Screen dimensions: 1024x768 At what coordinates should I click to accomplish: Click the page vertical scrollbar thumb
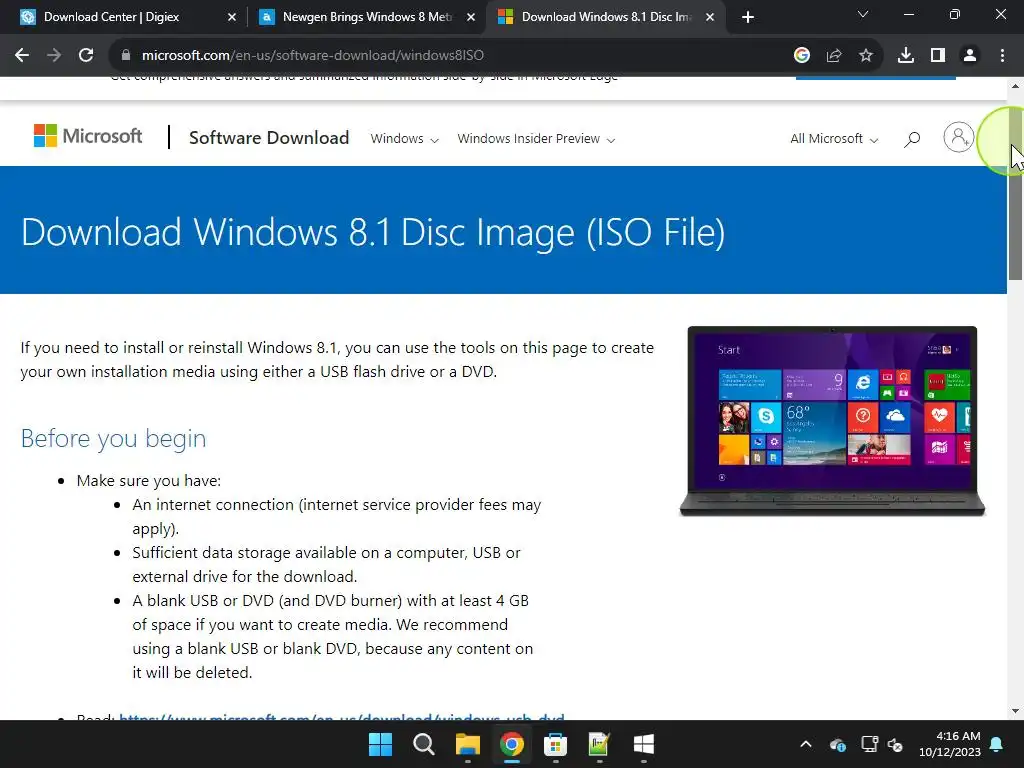[1016, 196]
